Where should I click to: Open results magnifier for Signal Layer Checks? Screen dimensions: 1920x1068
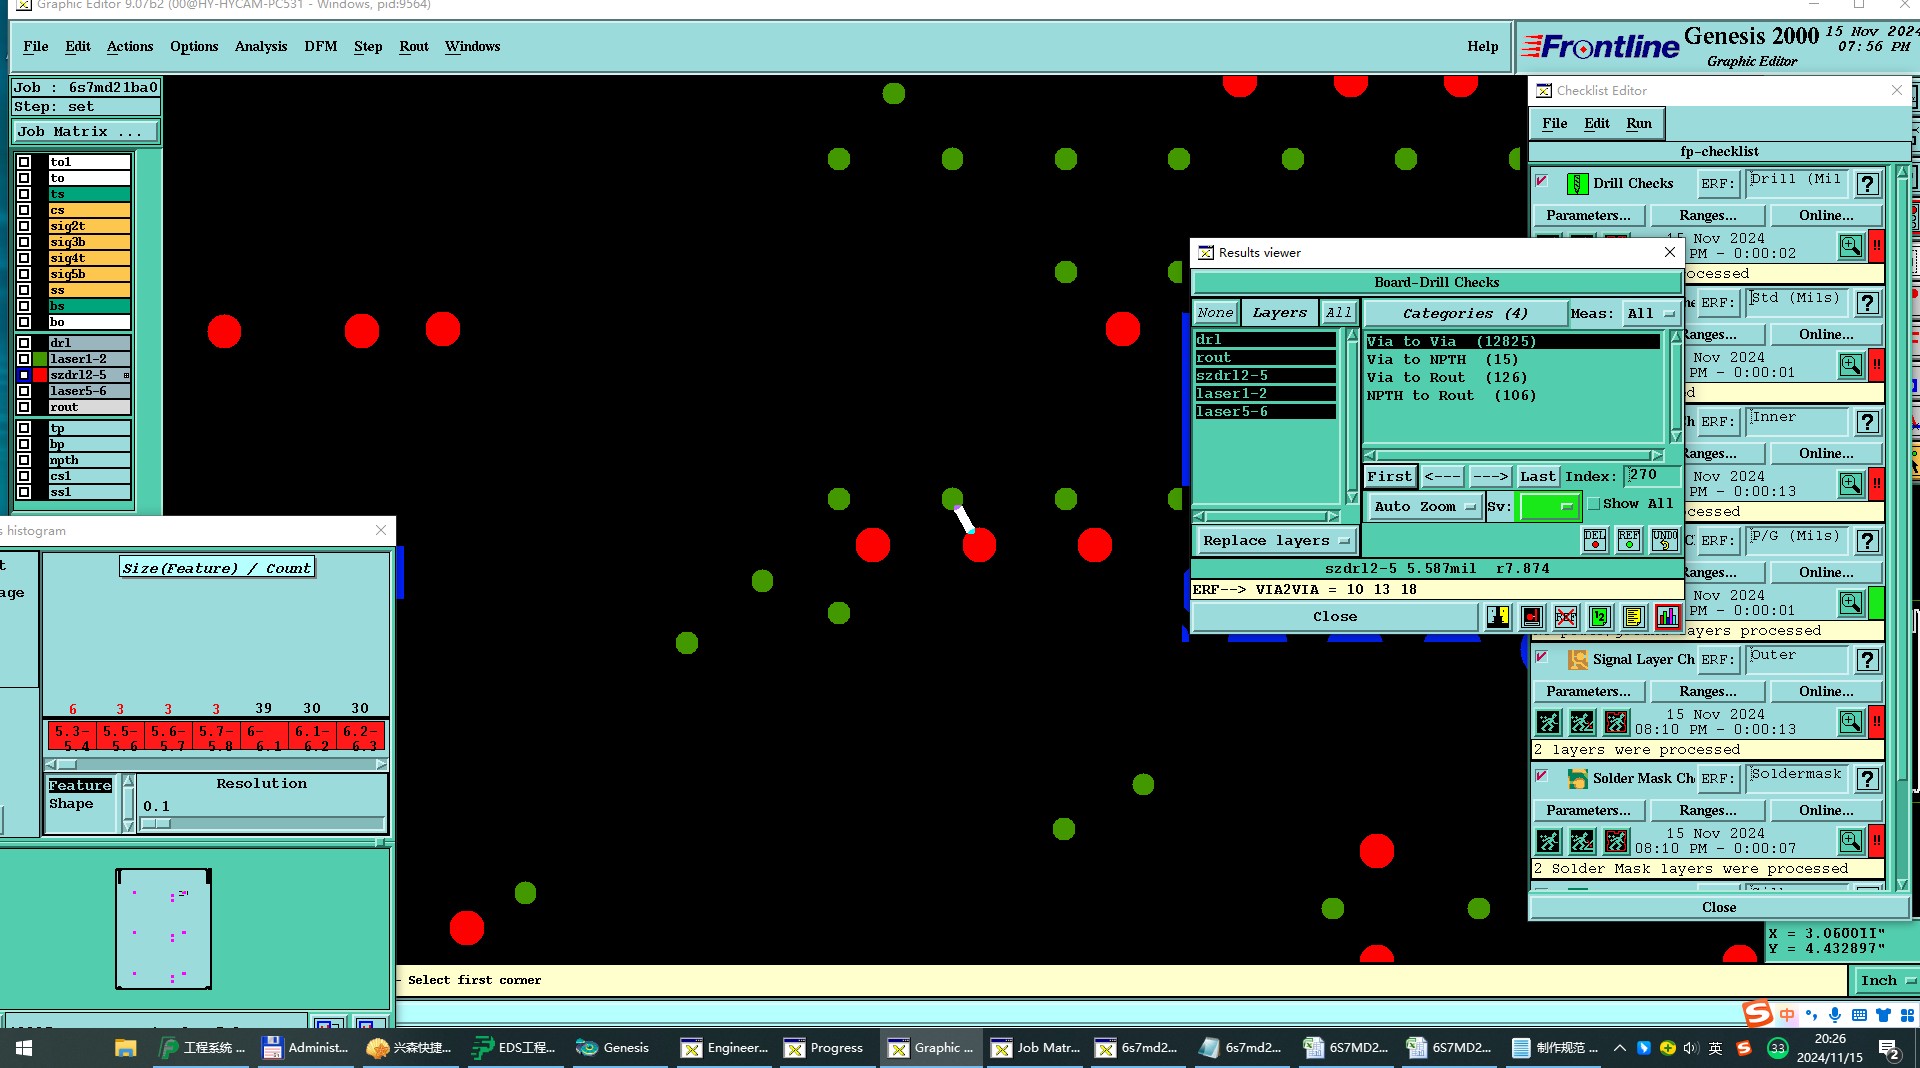pos(1851,722)
